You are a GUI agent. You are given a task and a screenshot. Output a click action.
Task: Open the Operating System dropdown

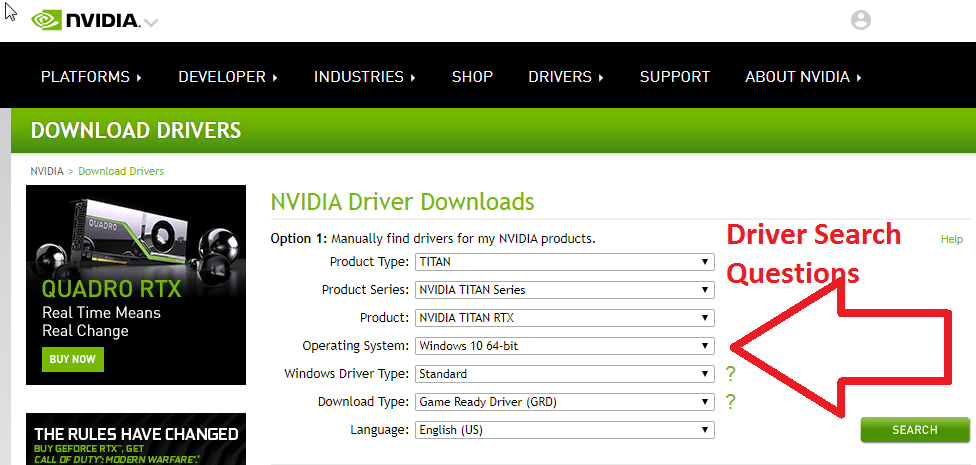pos(564,346)
